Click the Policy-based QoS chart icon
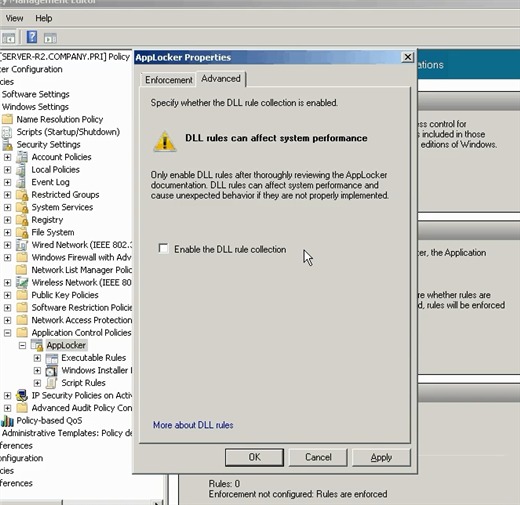This screenshot has height=505, width=520. point(7,421)
